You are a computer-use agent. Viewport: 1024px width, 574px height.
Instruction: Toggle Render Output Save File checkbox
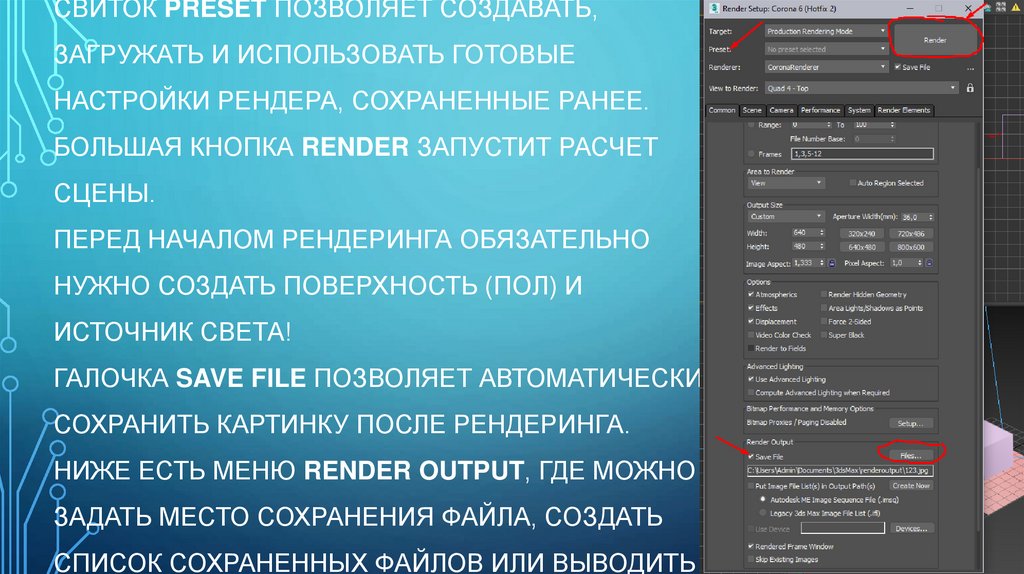point(751,457)
